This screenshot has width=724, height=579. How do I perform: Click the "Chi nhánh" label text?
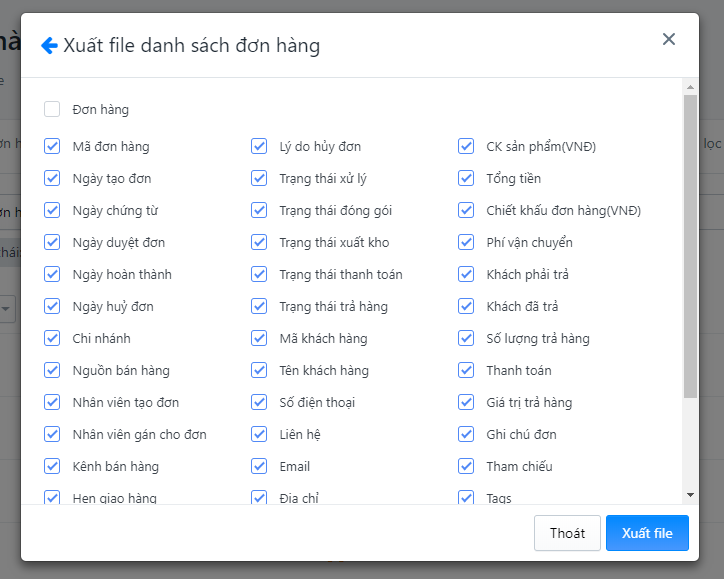pyautogui.click(x=102, y=338)
